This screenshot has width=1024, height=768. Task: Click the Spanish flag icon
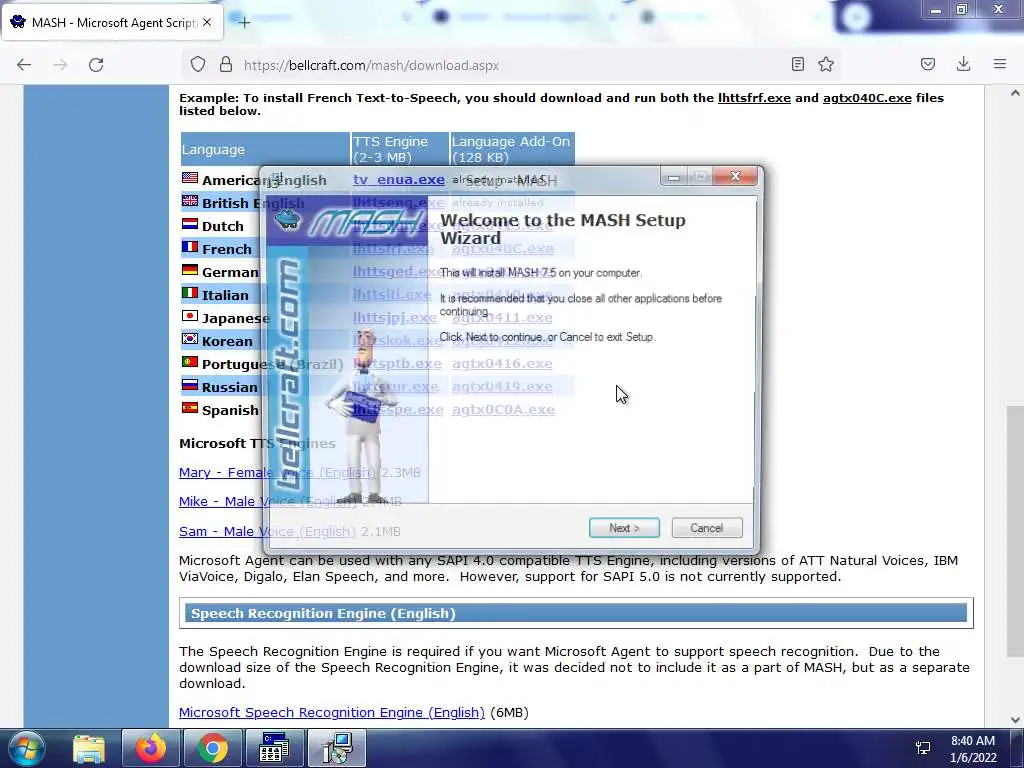(x=190, y=408)
